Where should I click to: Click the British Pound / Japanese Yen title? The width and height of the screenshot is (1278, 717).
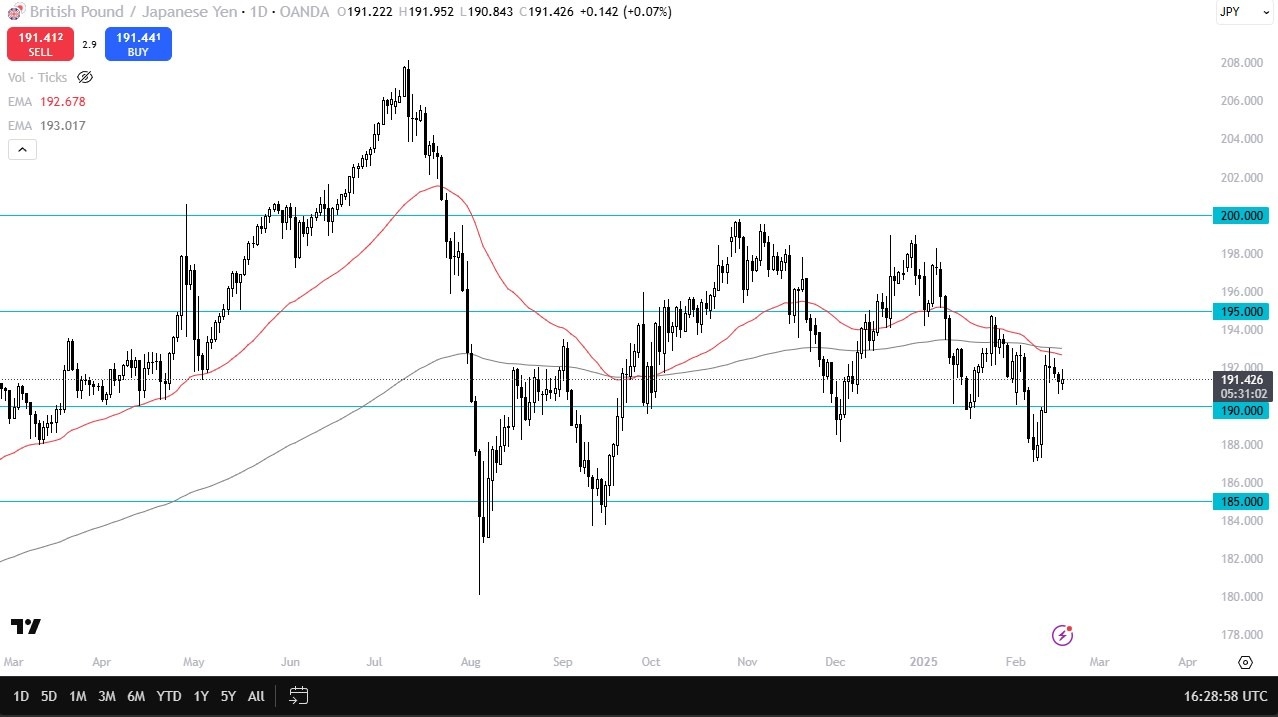point(133,12)
